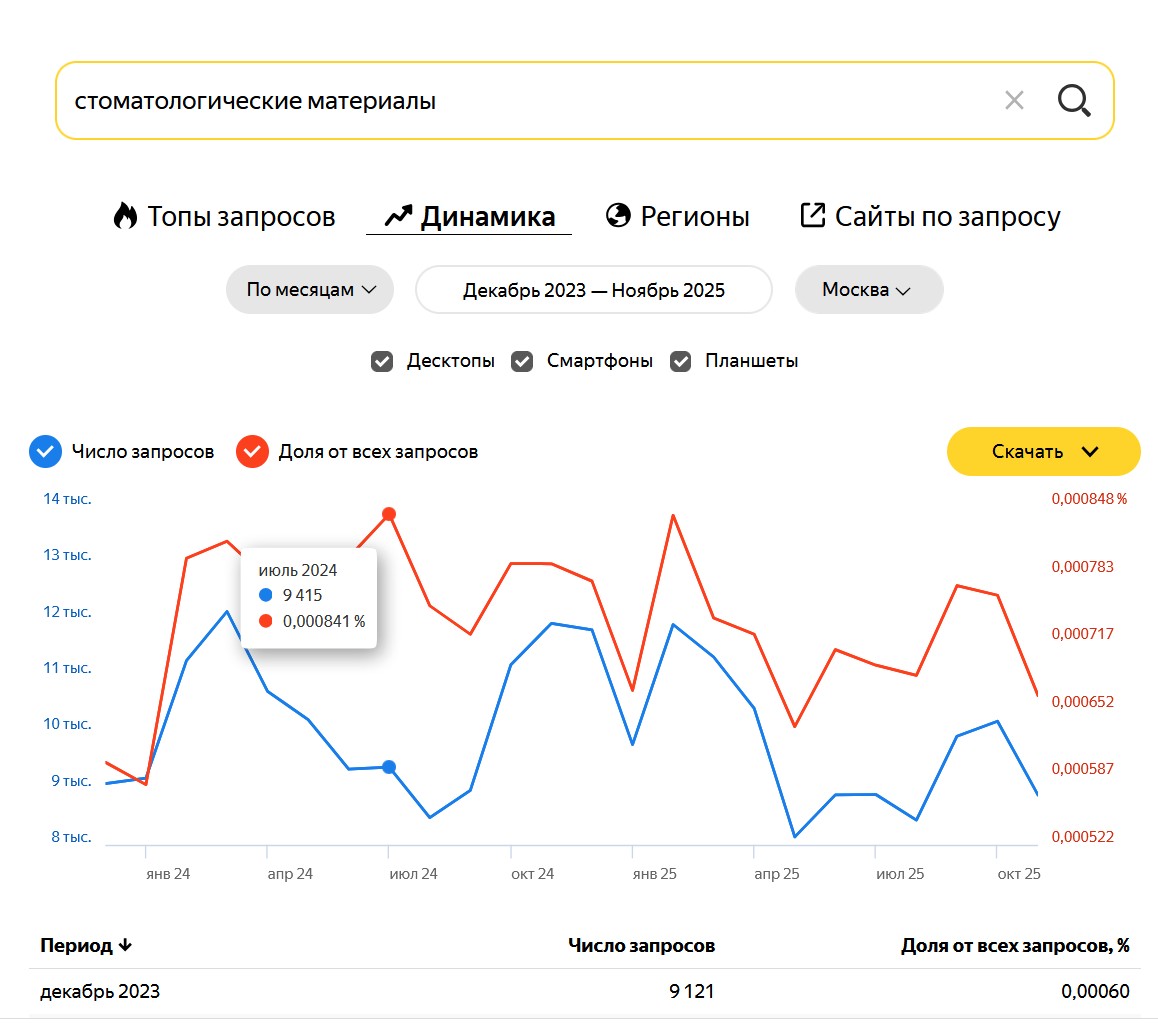Open the По месяцам grouping dropdown
Screen dimensions: 1158x1025
click(x=310, y=290)
